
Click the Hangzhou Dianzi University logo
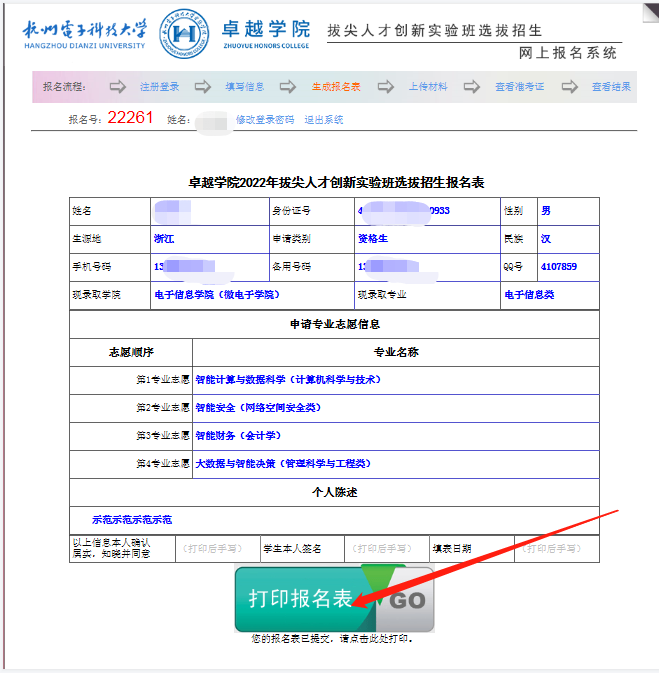click(x=85, y=34)
